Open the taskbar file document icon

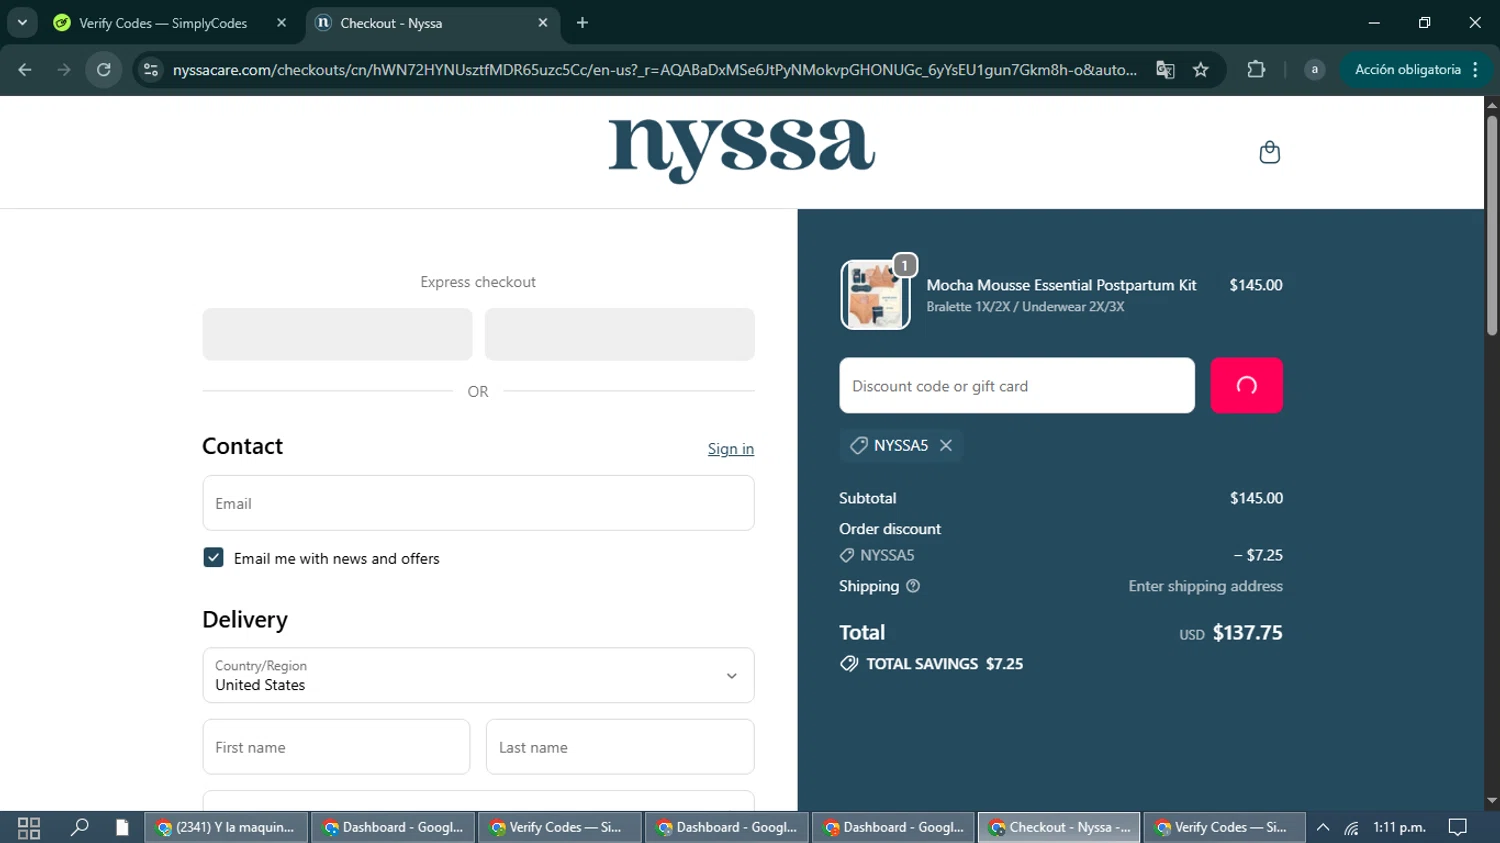[x=122, y=827]
